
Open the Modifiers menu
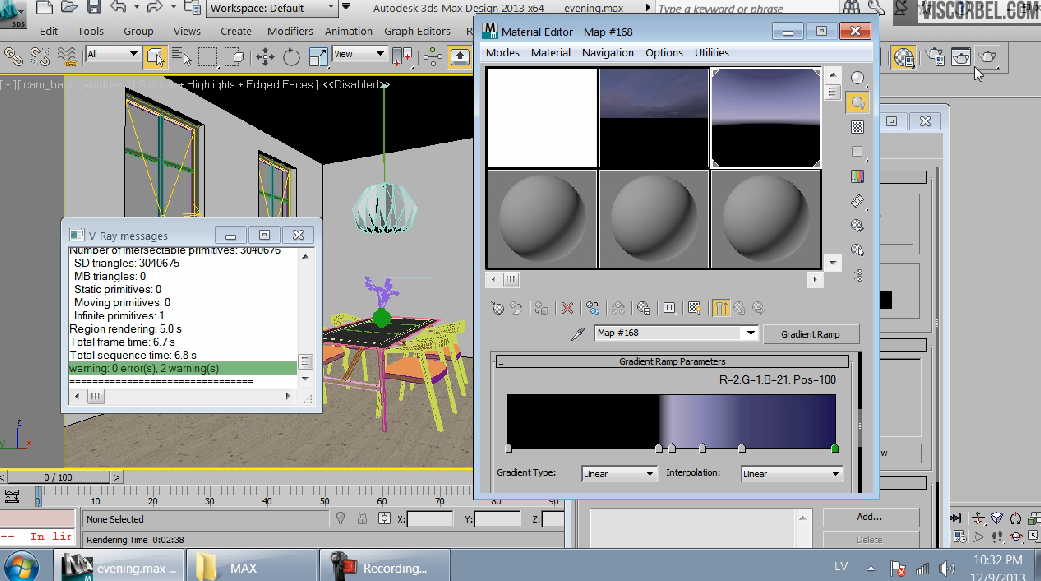pos(290,31)
